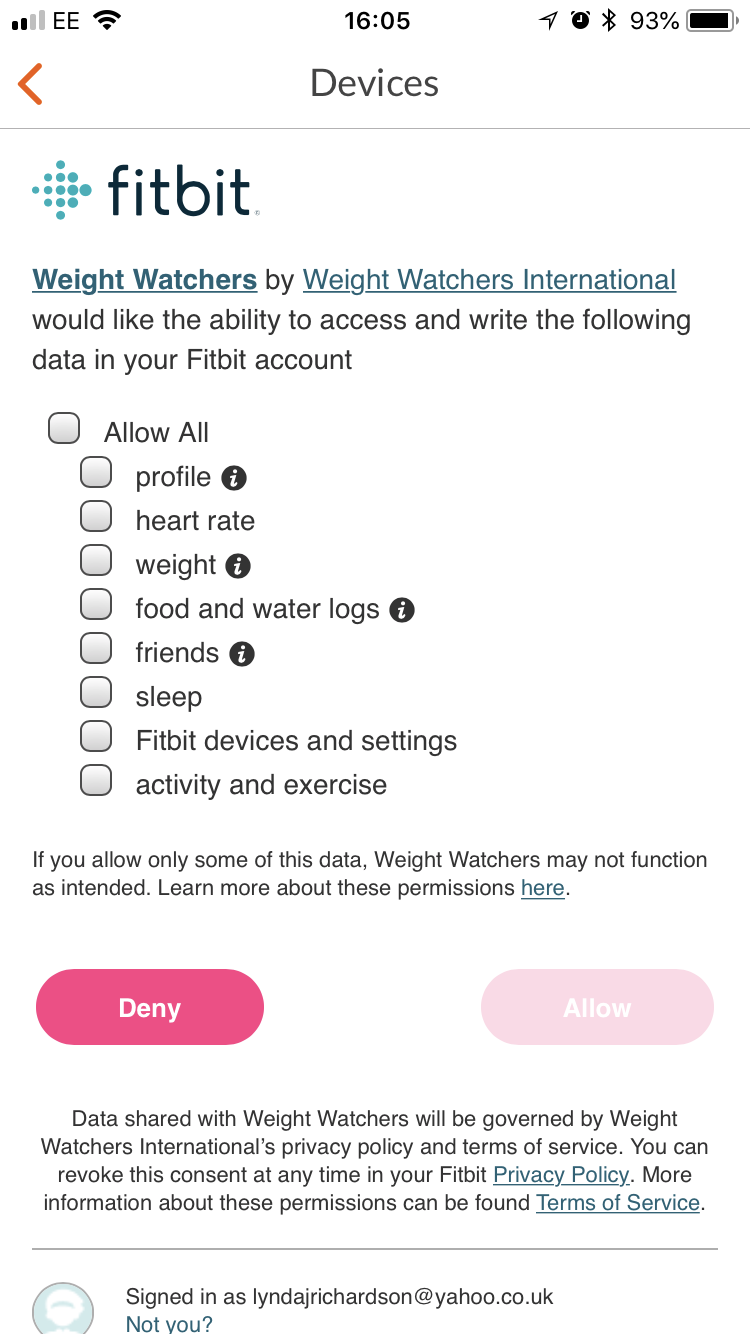This screenshot has width=750, height=1334.
Task: Open the Weight Watchers International link
Action: click(489, 280)
